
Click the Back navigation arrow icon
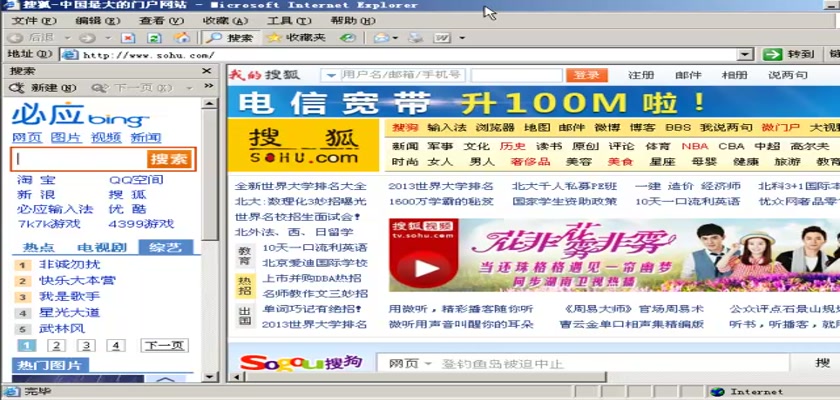click(16, 38)
